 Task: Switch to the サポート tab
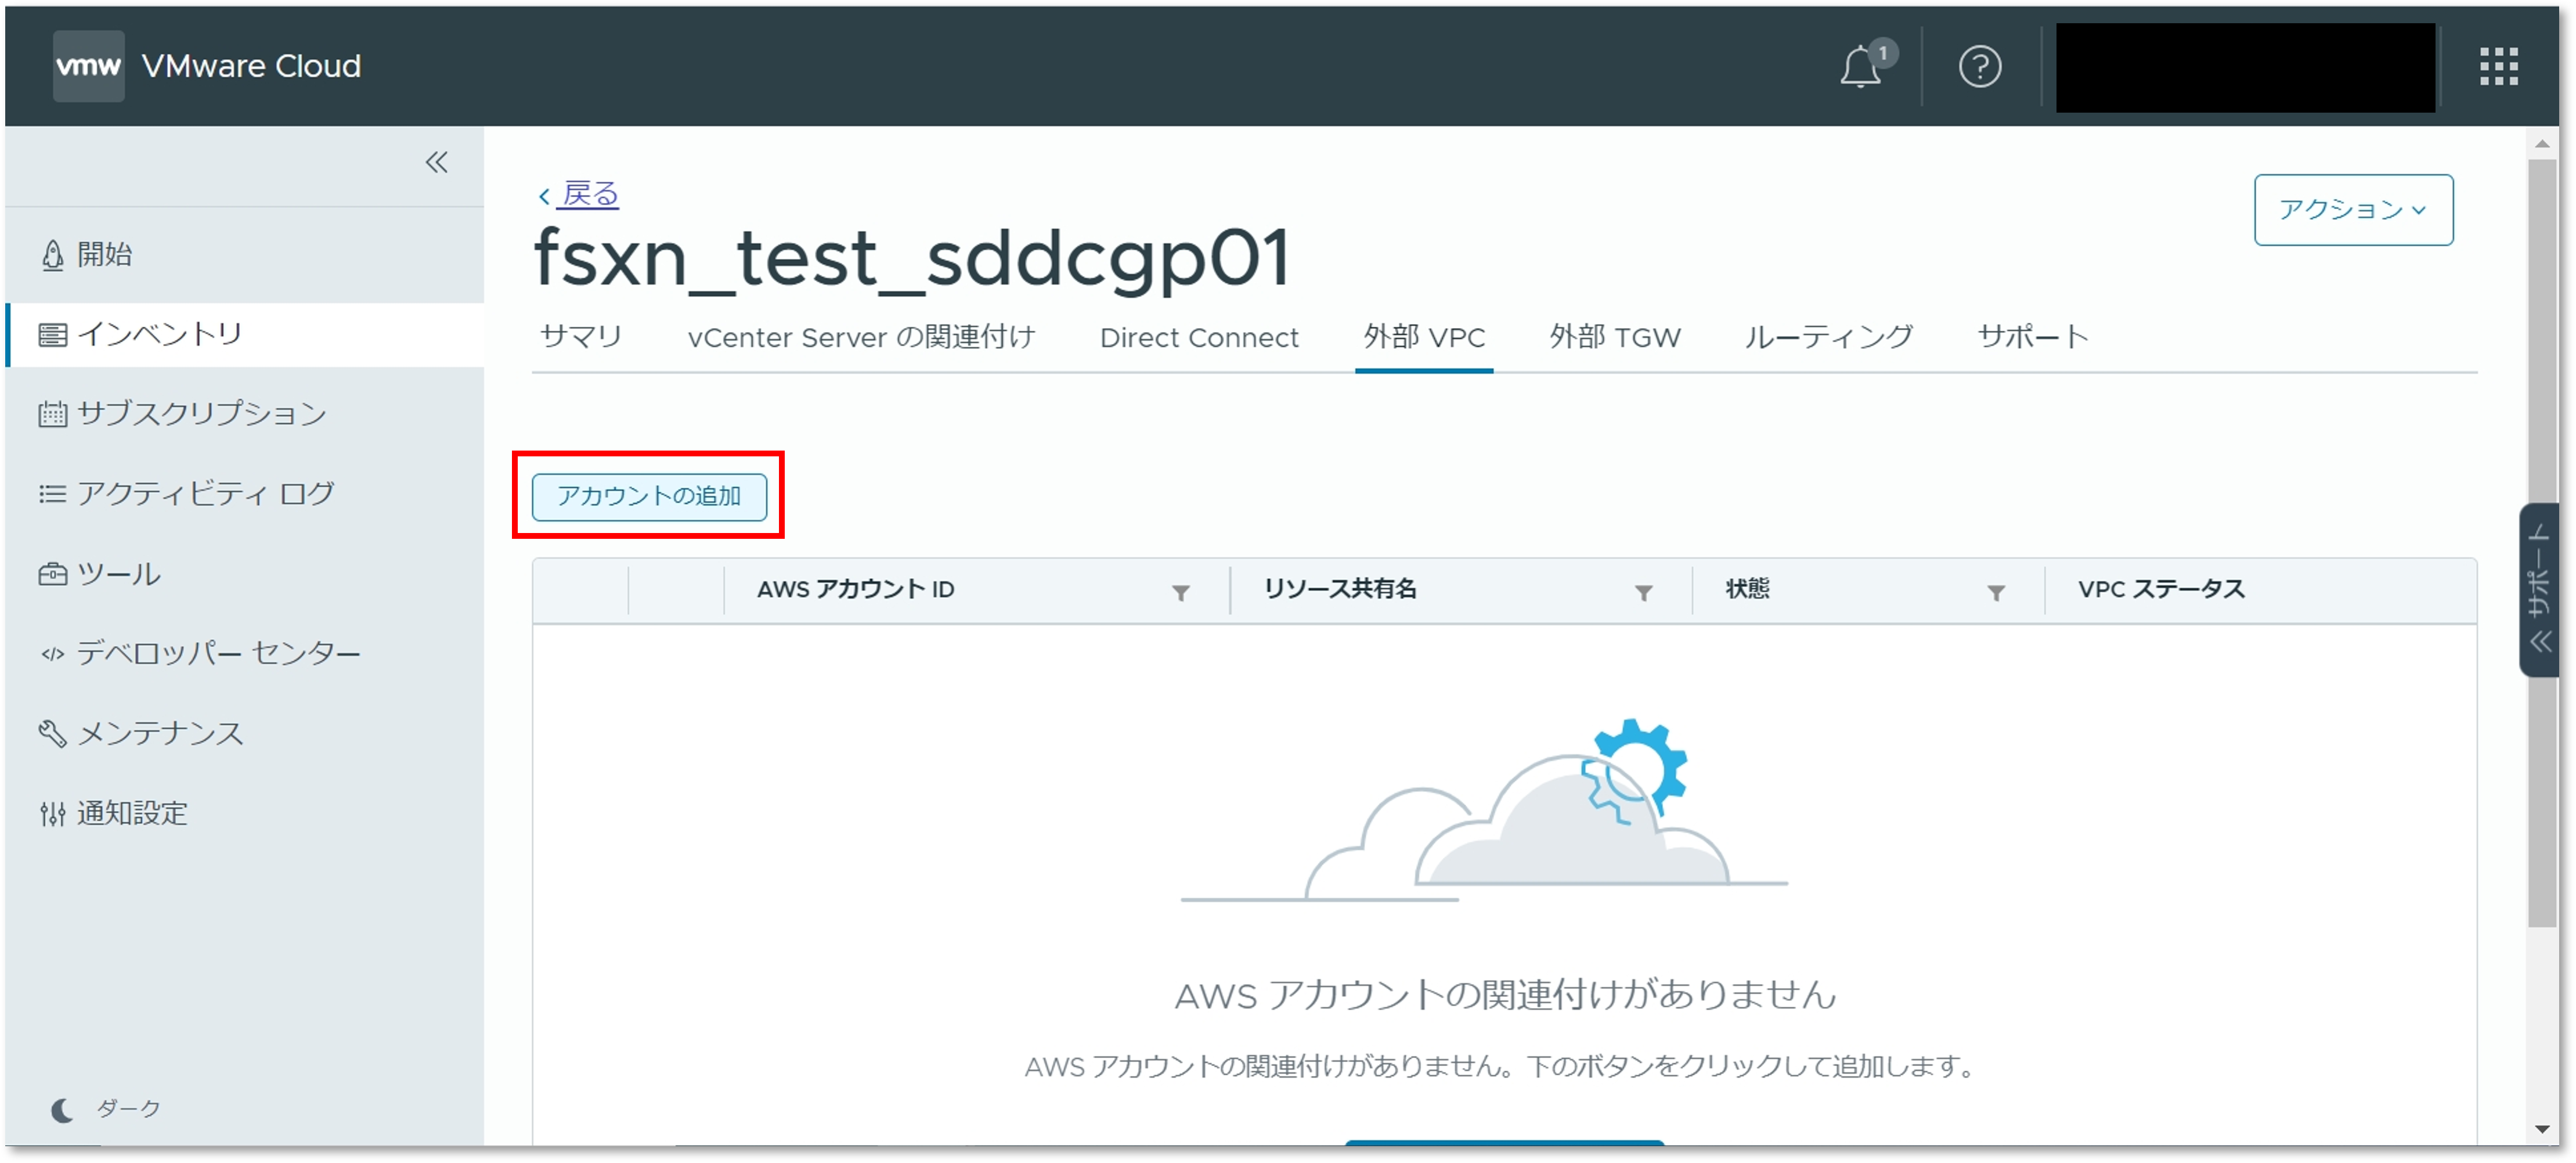[2033, 337]
